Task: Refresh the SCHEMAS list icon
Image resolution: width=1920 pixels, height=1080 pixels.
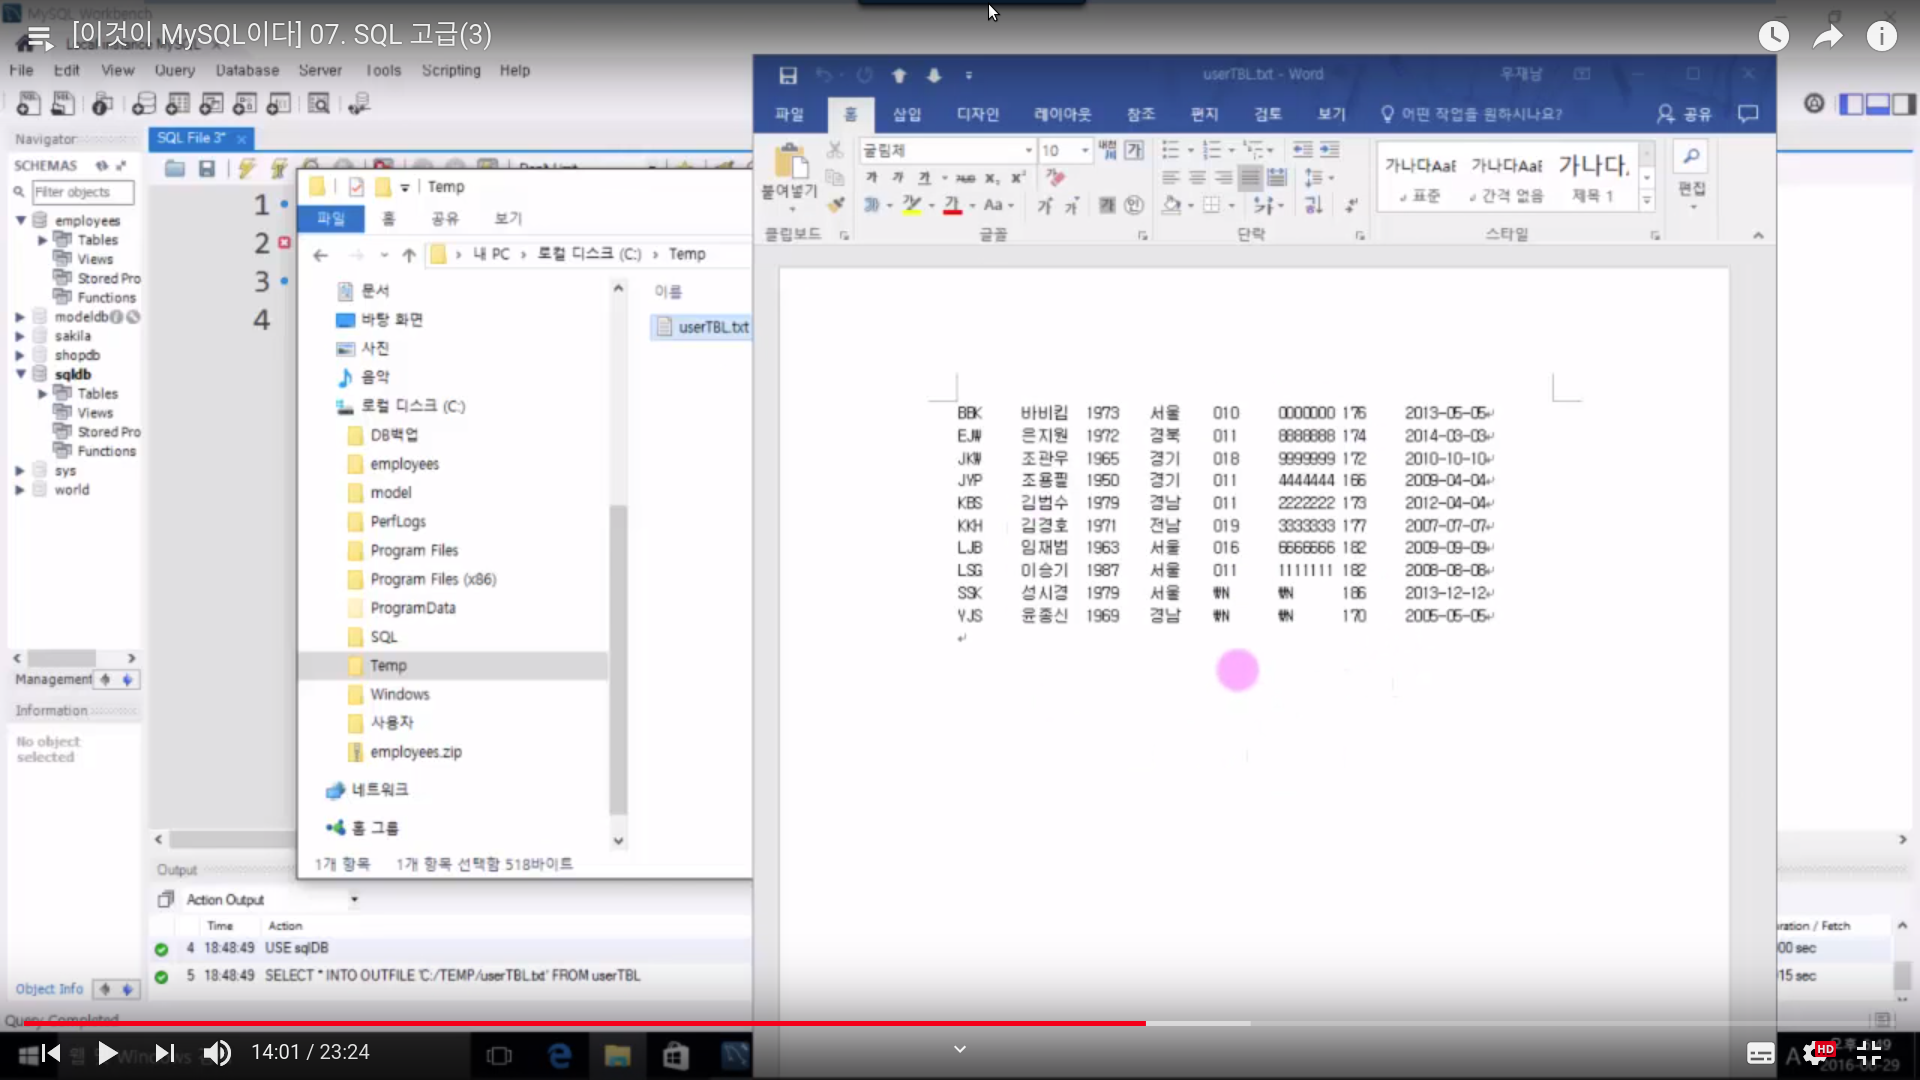Action: point(102,165)
